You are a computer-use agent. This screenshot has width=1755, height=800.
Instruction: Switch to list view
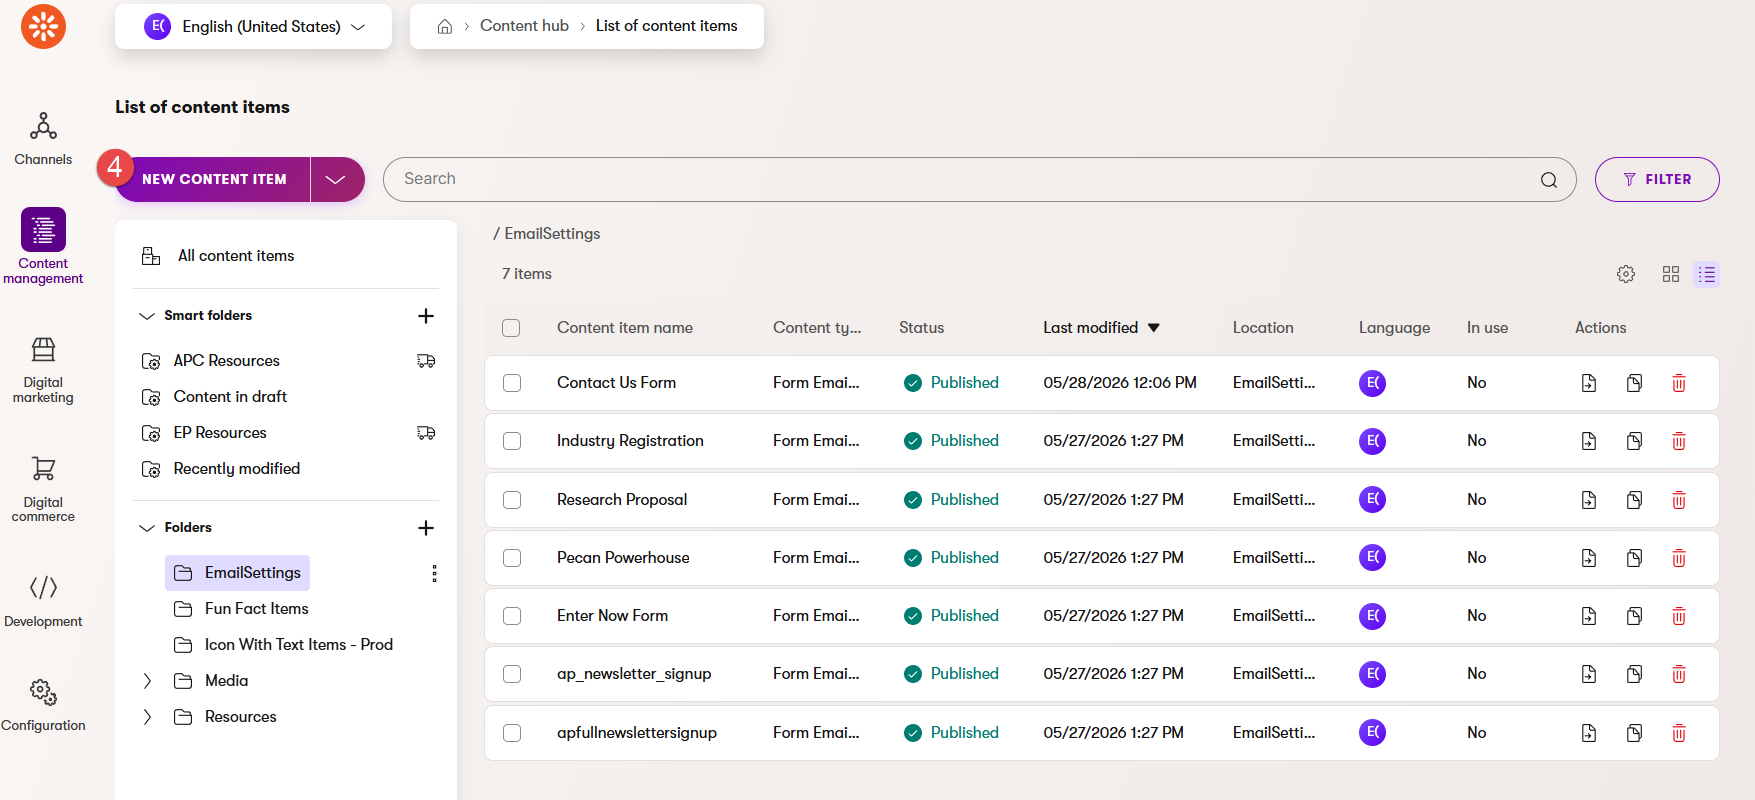coord(1707,274)
